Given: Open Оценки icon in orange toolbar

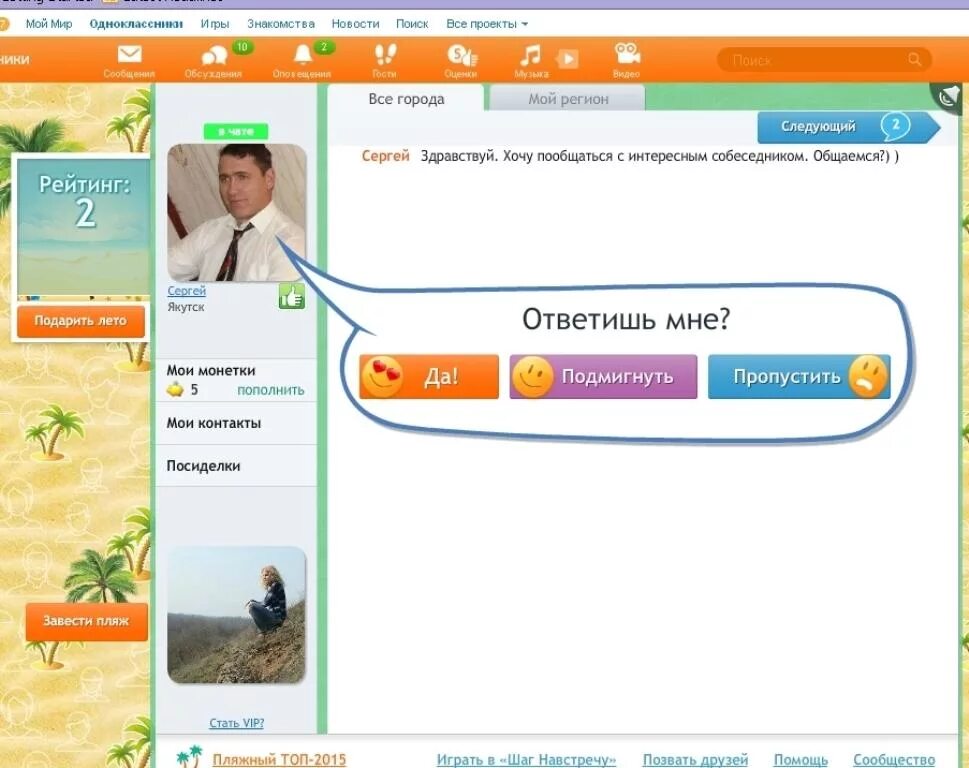Looking at the screenshot, I should pos(462,56).
